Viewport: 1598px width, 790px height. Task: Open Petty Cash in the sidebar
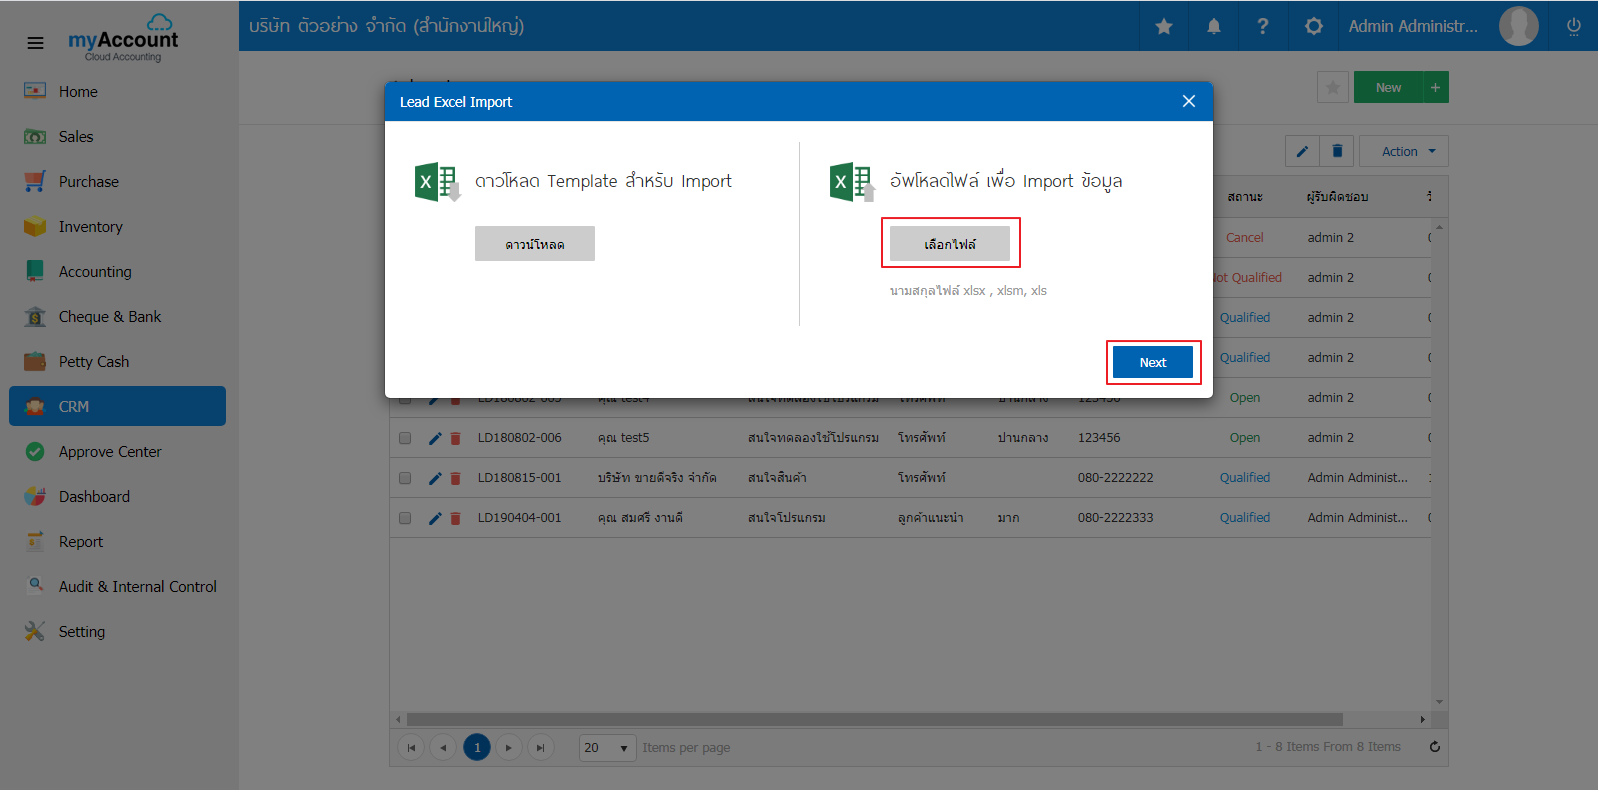tap(118, 361)
